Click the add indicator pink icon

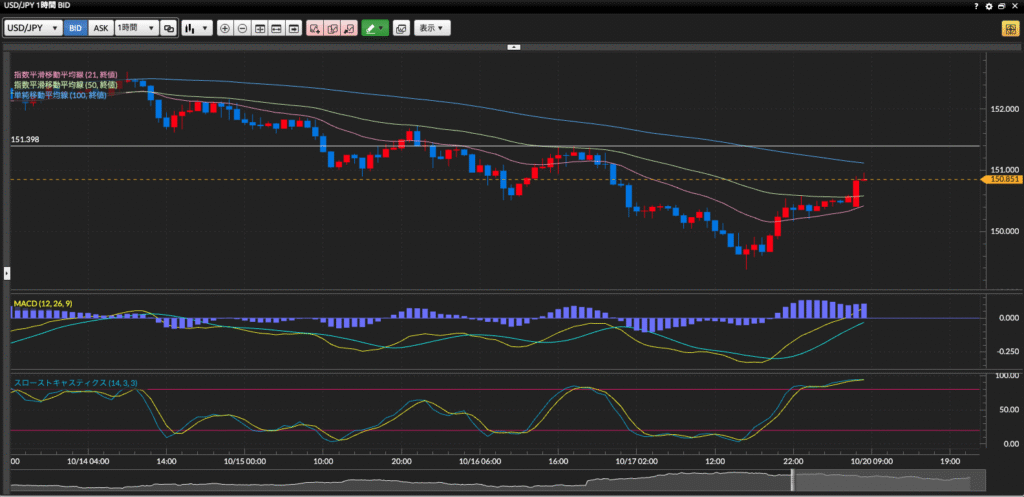315,28
